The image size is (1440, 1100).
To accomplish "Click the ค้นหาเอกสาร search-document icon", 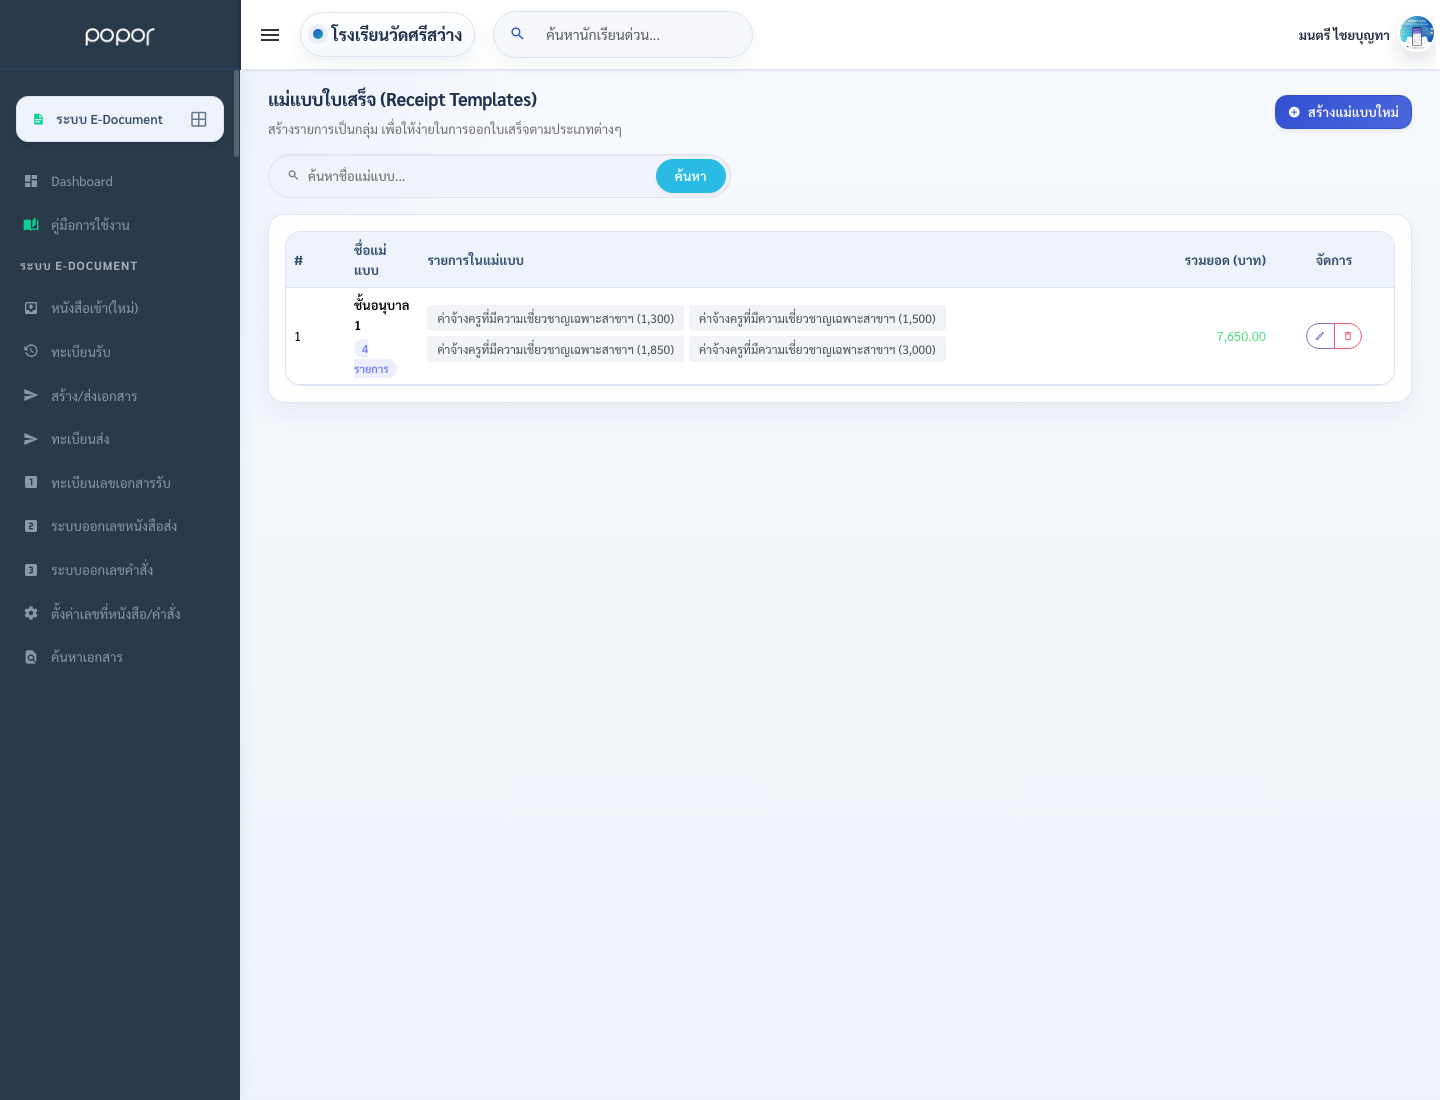I will (31, 657).
